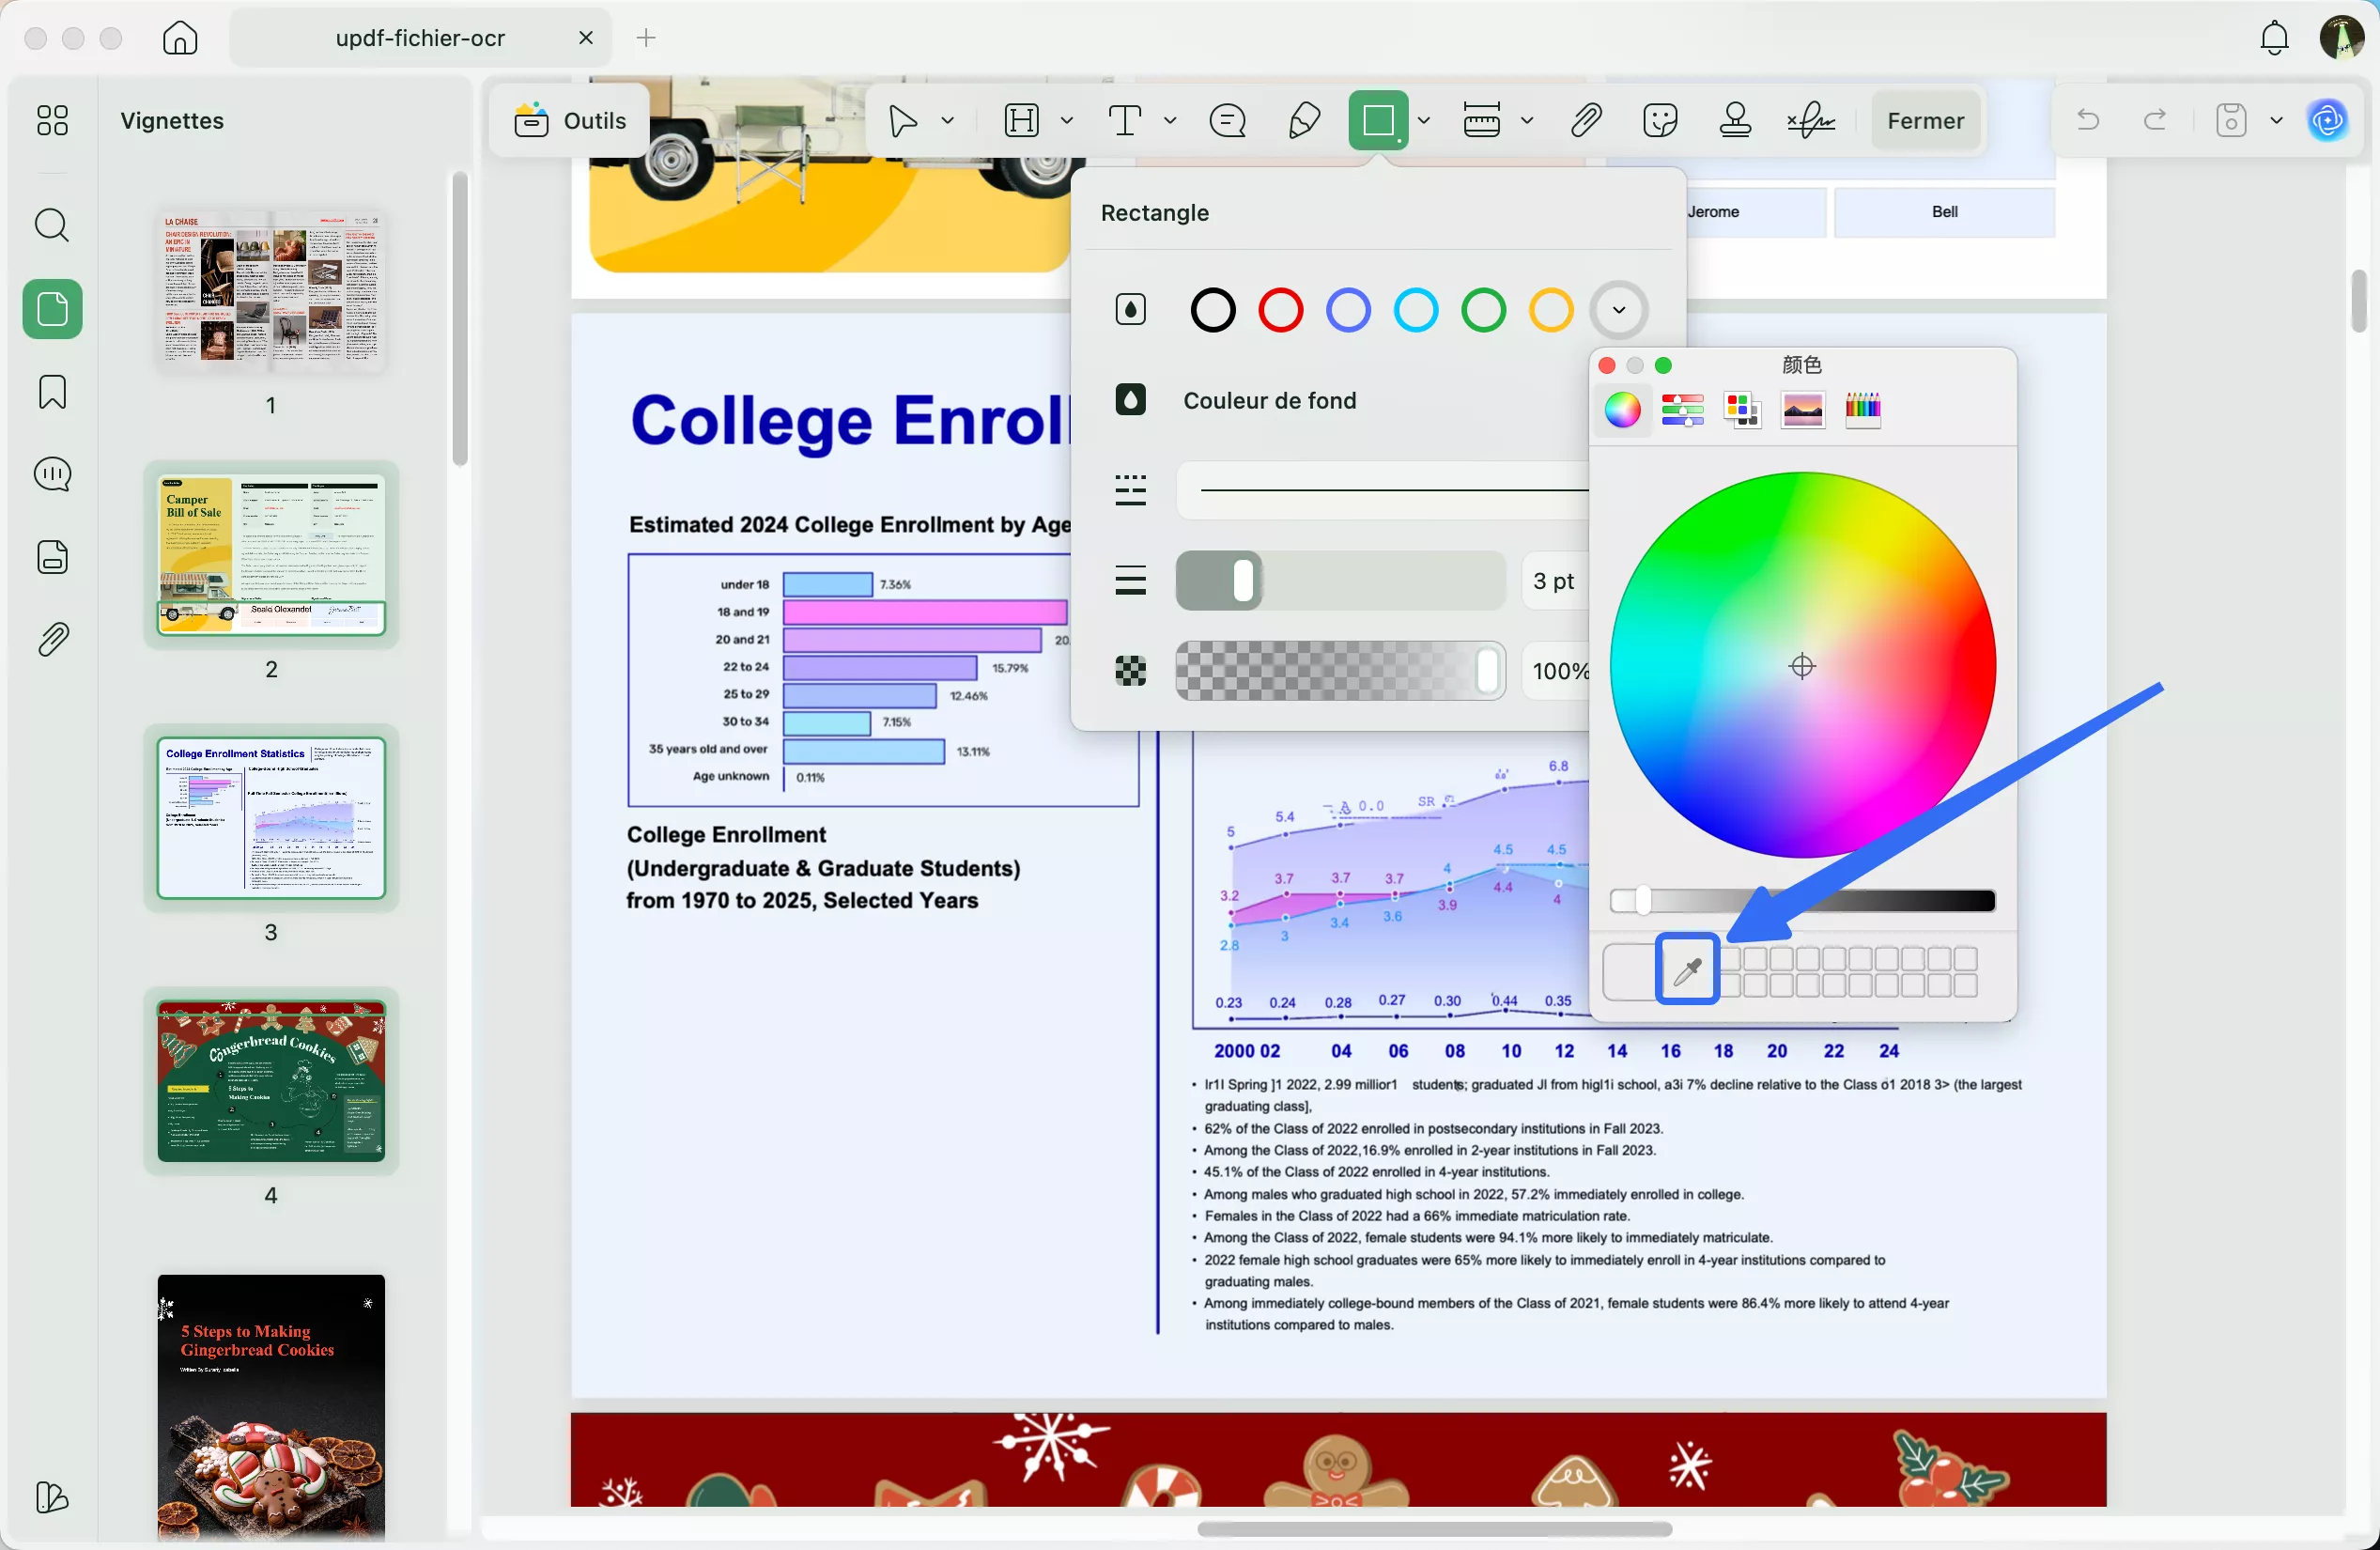
Task: Switch to the pencils color tab
Action: click(1862, 410)
